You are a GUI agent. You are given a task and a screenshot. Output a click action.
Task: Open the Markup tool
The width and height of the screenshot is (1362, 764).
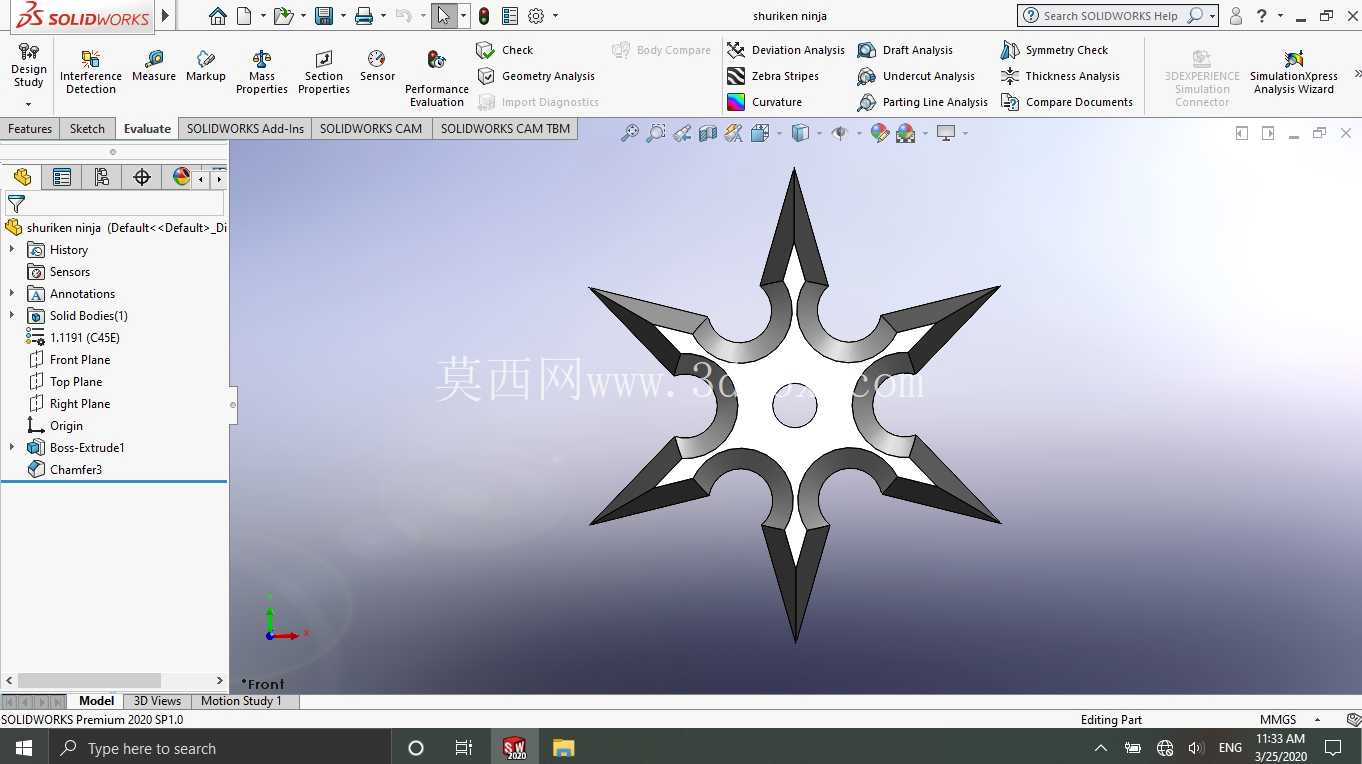tap(206, 66)
